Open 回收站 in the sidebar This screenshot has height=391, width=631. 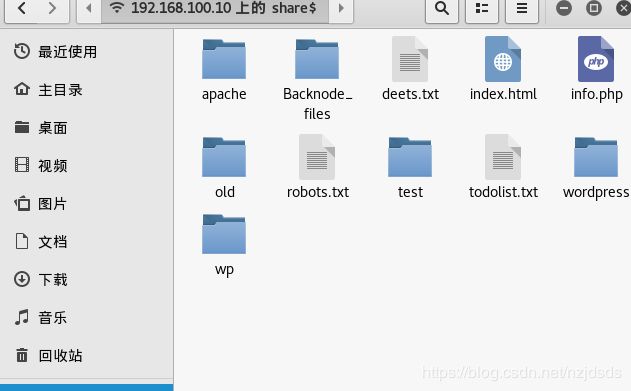click(x=87, y=355)
